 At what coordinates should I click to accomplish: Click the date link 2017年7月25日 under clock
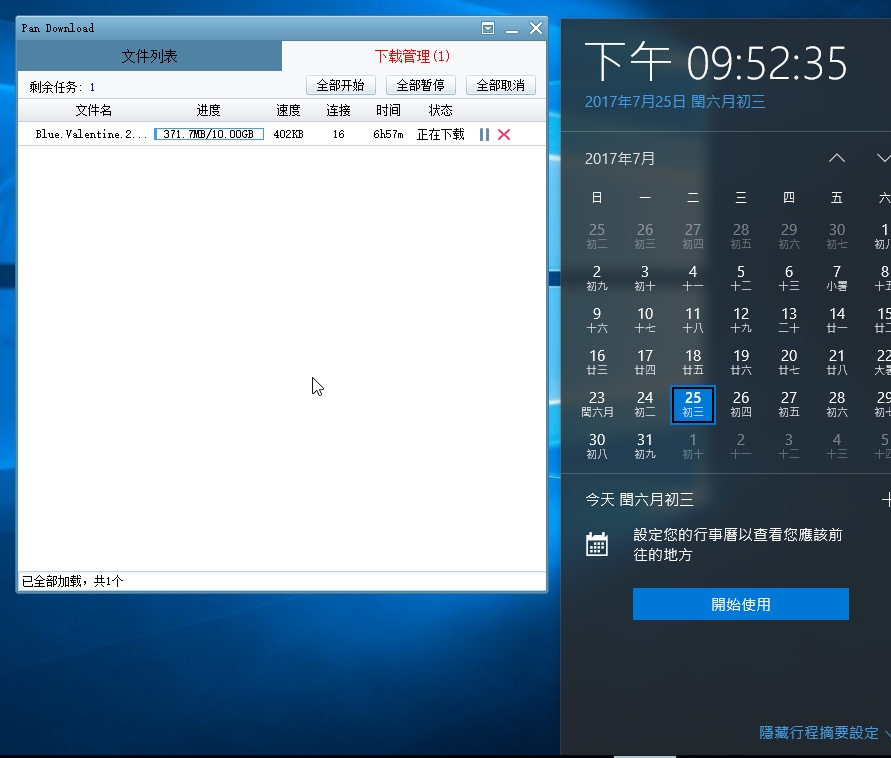635,101
